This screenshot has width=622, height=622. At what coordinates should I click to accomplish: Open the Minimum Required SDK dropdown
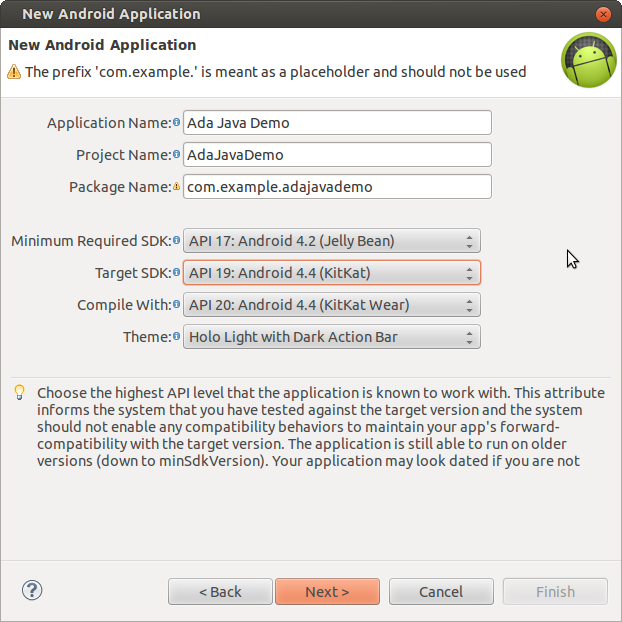[331, 241]
